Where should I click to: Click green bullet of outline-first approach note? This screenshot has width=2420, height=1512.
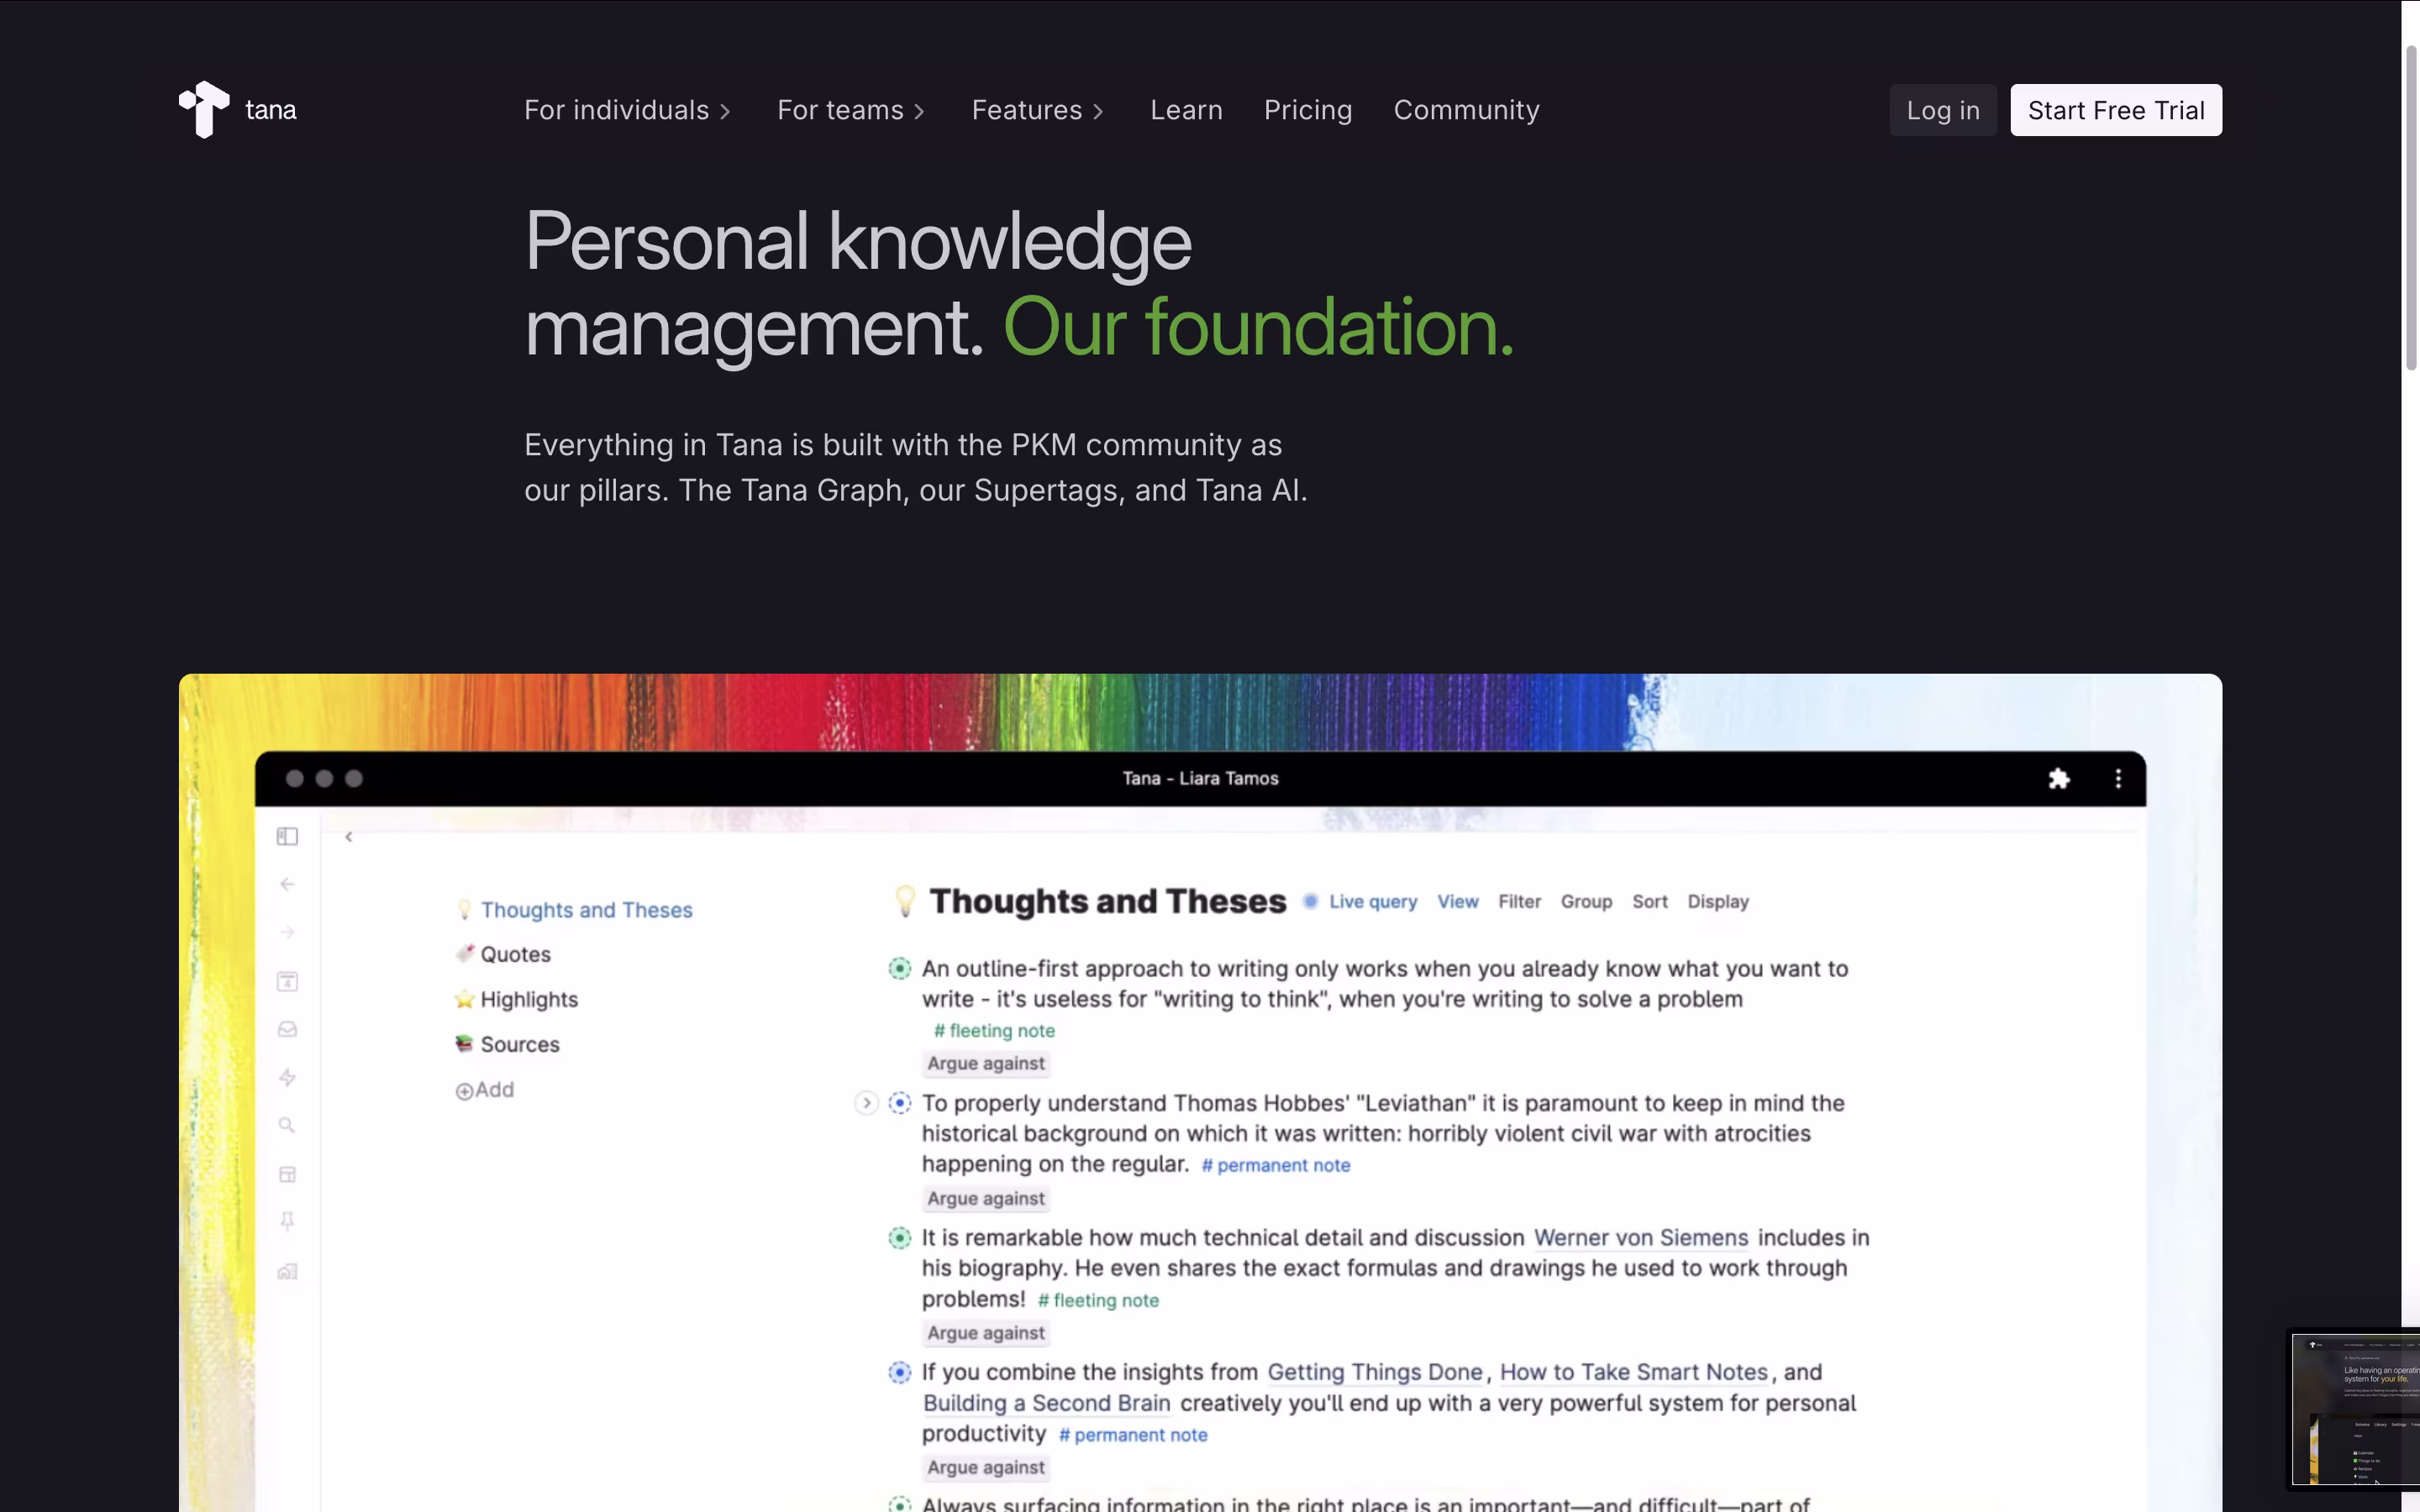click(900, 968)
